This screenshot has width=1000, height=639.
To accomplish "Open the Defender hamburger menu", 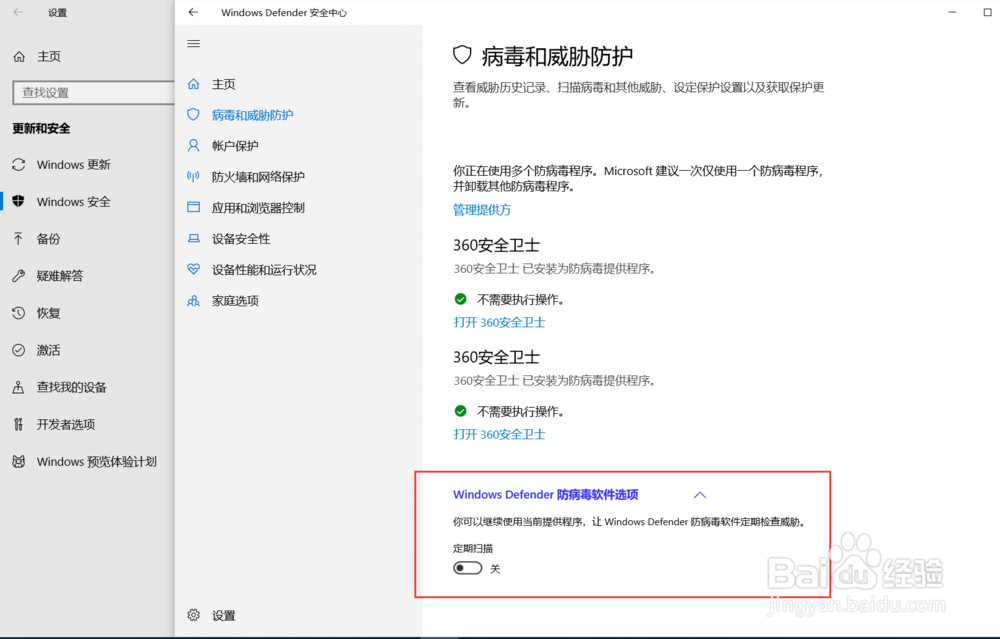I will point(193,43).
